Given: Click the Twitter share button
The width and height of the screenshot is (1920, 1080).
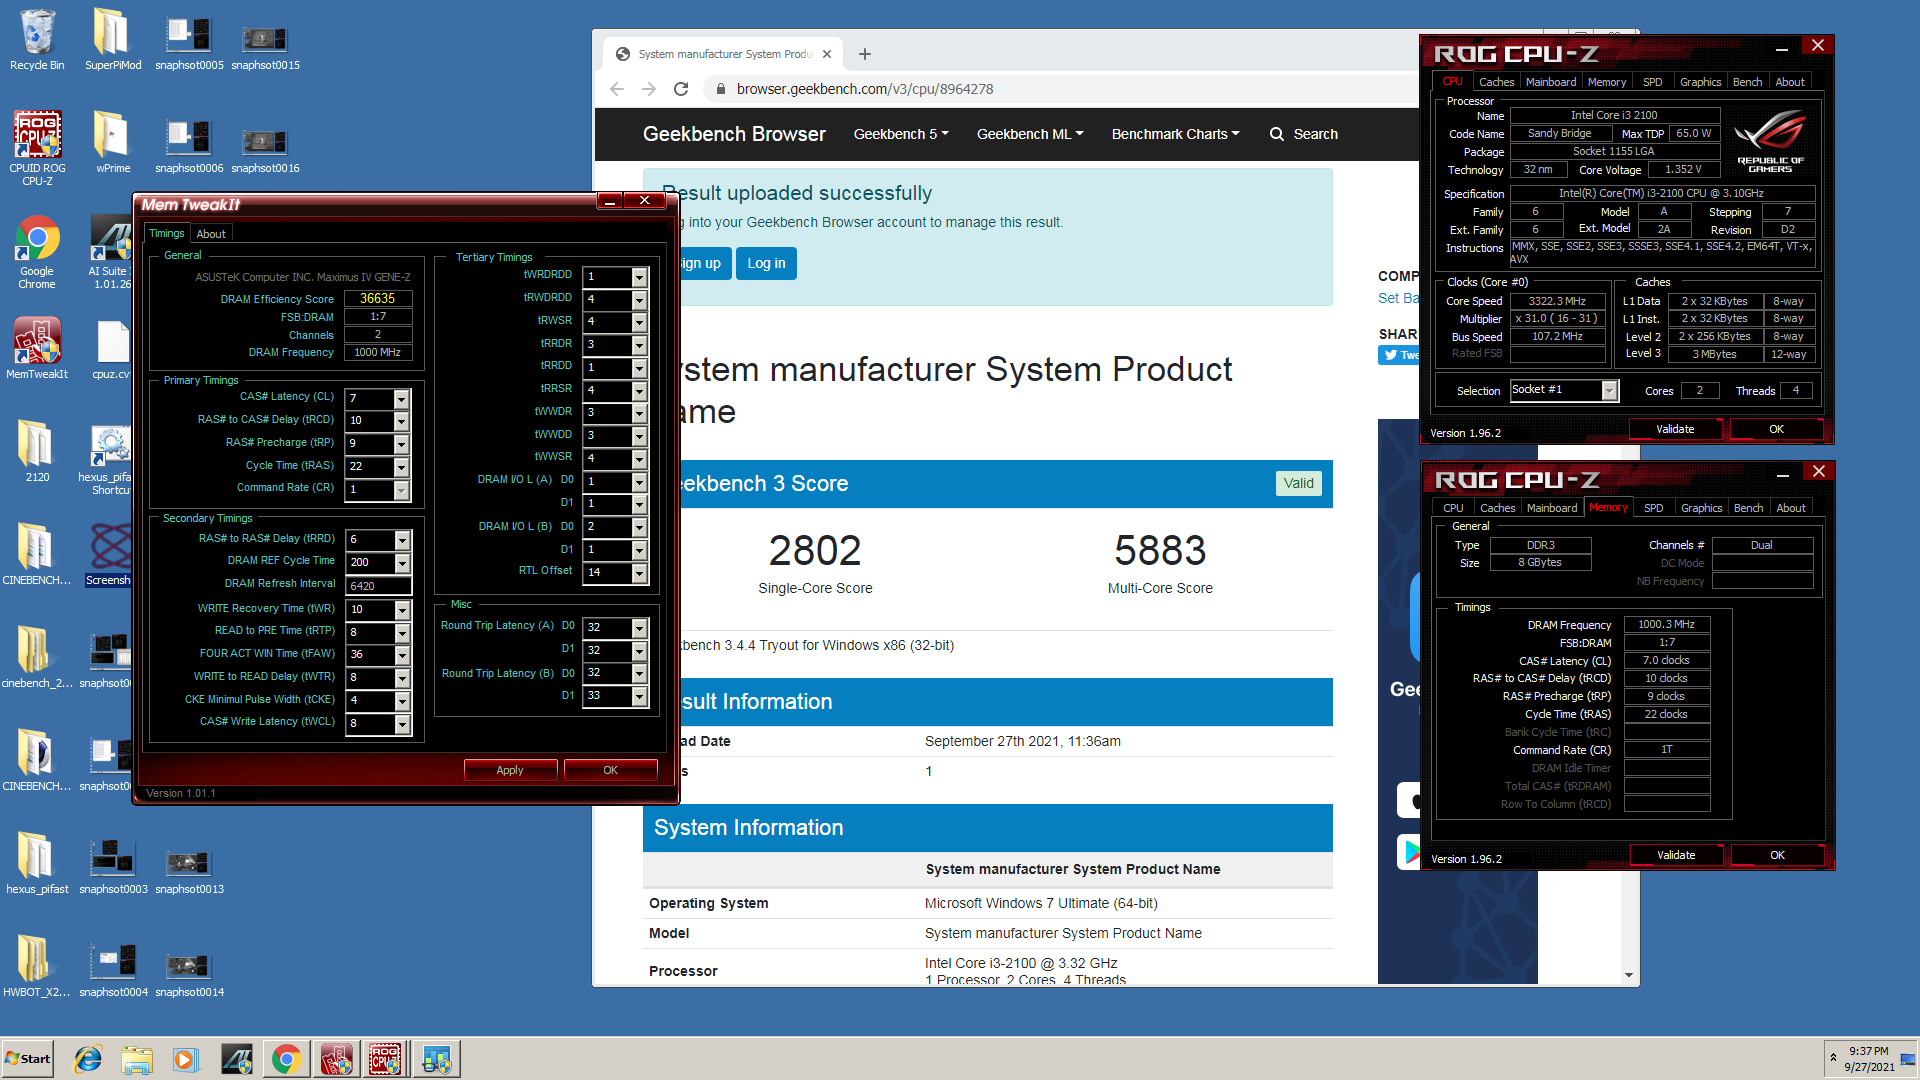Looking at the screenshot, I should point(1399,355).
